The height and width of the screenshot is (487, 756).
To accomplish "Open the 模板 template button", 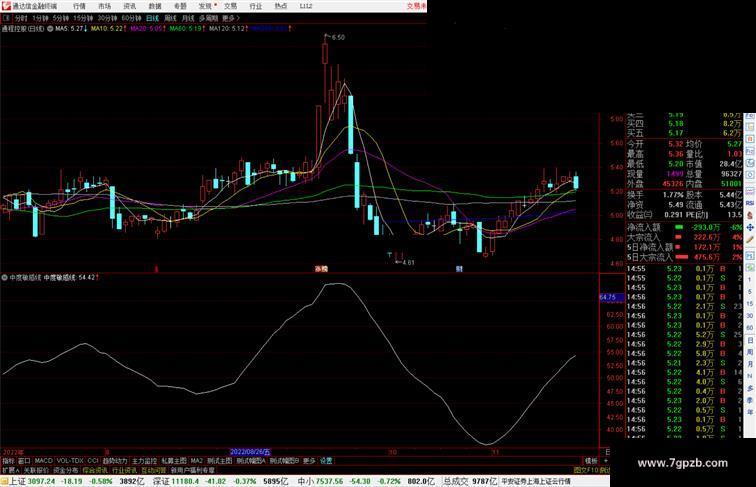I will pos(591,461).
